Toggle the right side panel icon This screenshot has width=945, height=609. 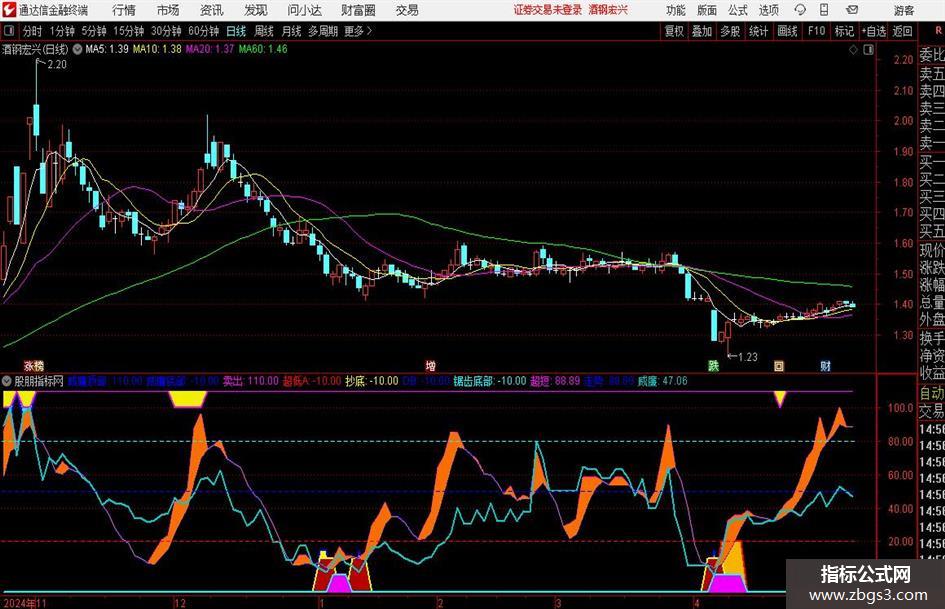pos(868,50)
